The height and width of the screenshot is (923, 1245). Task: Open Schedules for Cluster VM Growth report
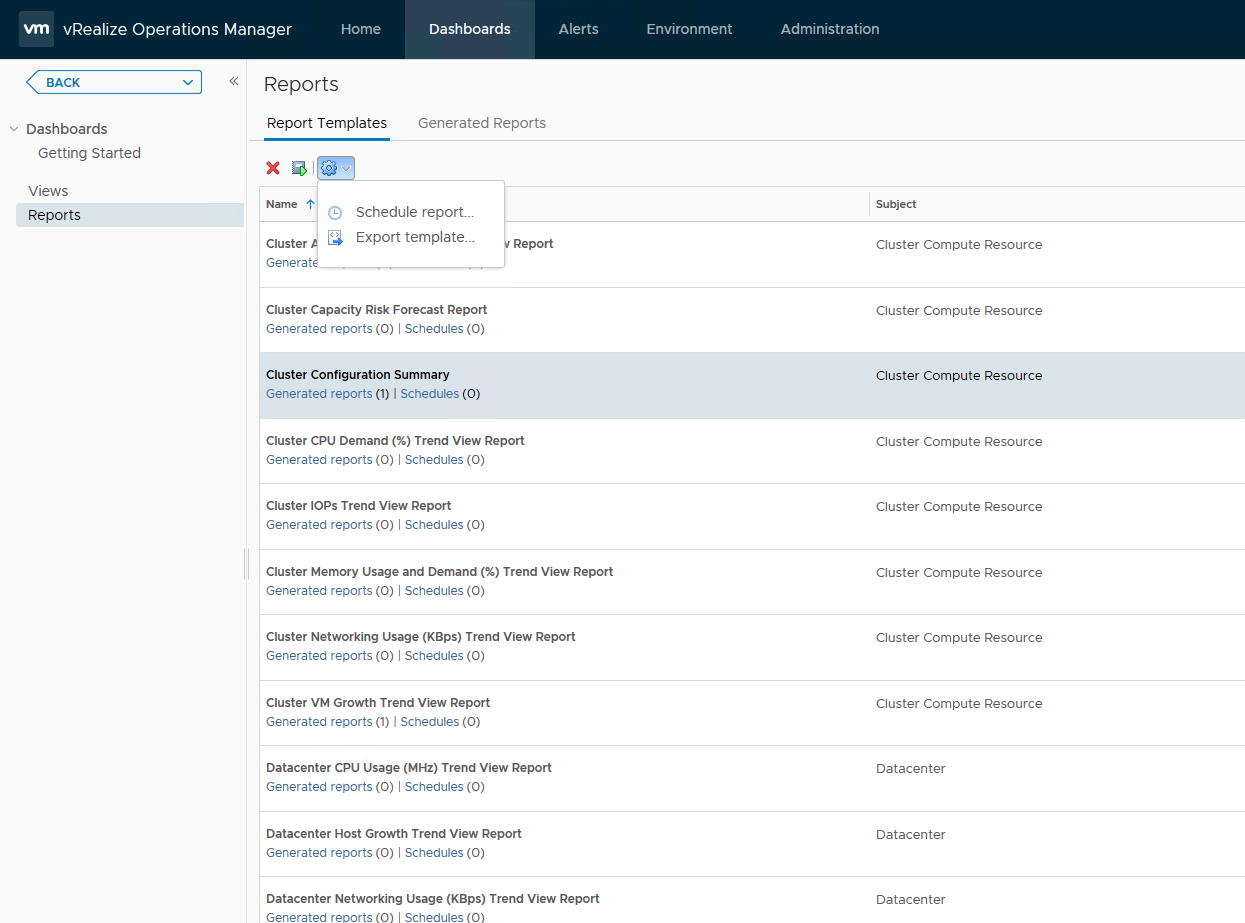pos(430,722)
